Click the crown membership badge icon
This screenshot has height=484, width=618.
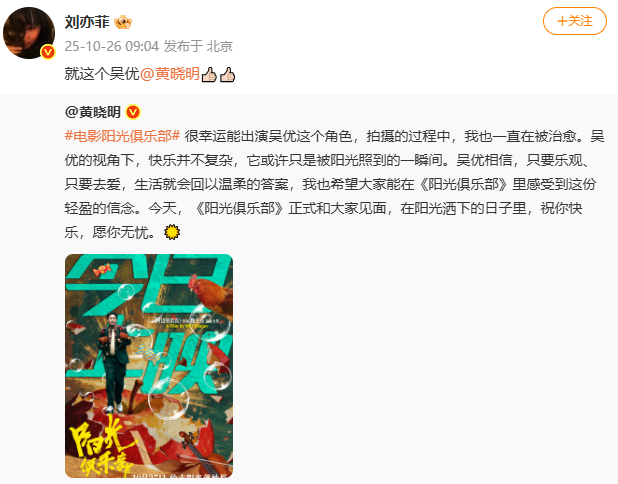[123, 22]
